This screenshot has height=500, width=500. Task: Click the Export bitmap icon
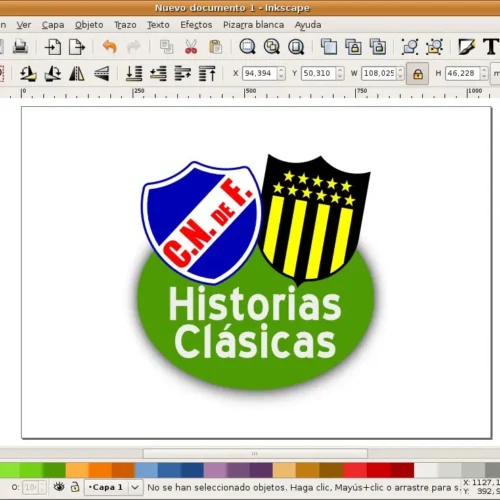pyautogui.click(x=77, y=47)
